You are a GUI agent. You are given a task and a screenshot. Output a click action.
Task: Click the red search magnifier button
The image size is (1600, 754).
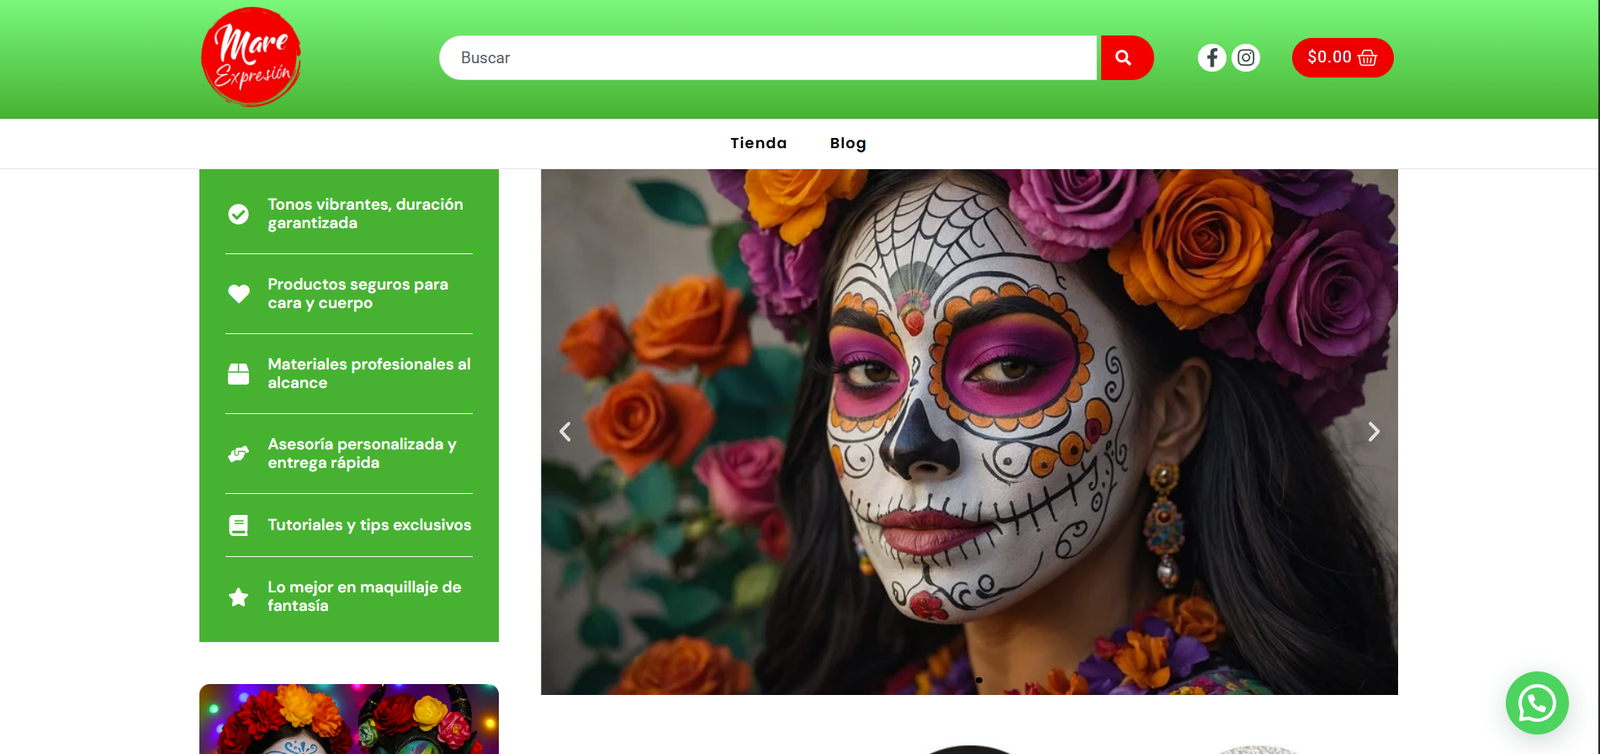pos(1126,58)
